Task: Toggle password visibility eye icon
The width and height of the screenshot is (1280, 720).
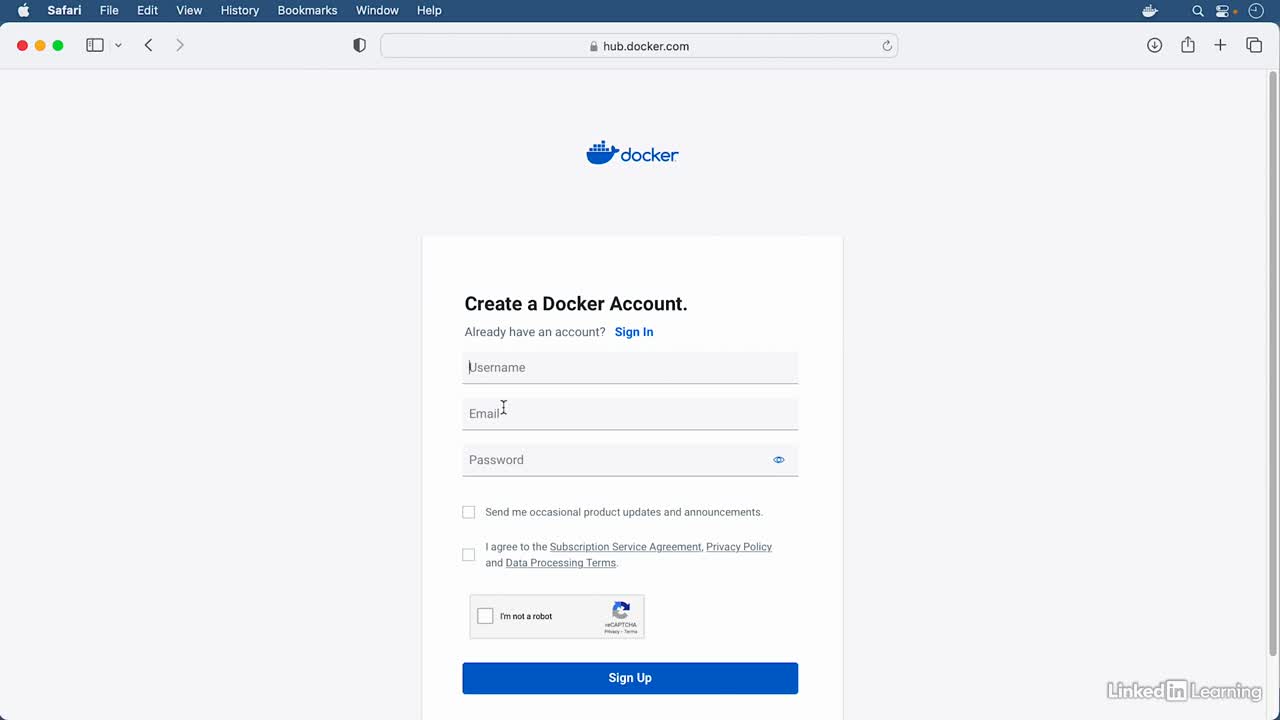Action: [x=779, y=460]
